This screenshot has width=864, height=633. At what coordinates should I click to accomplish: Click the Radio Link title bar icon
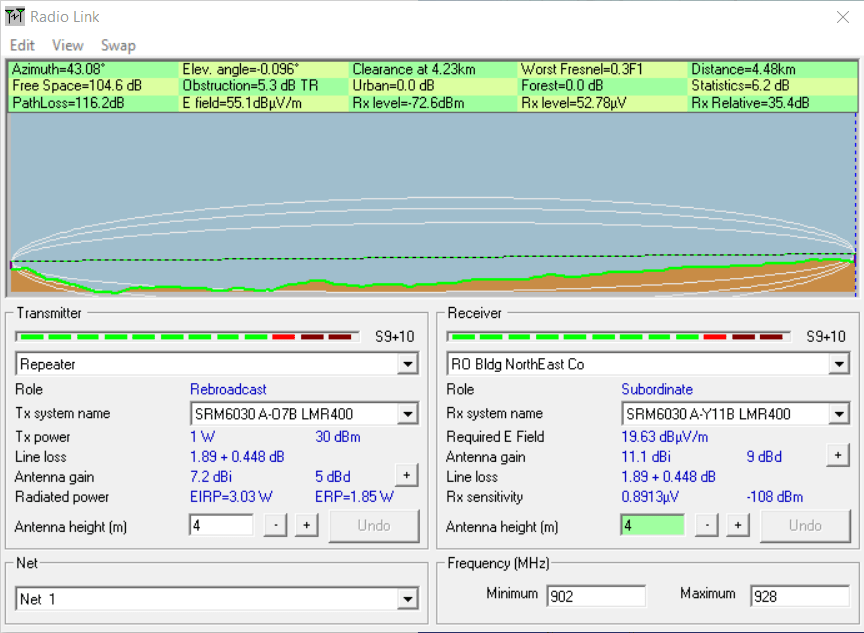[17, 17]
